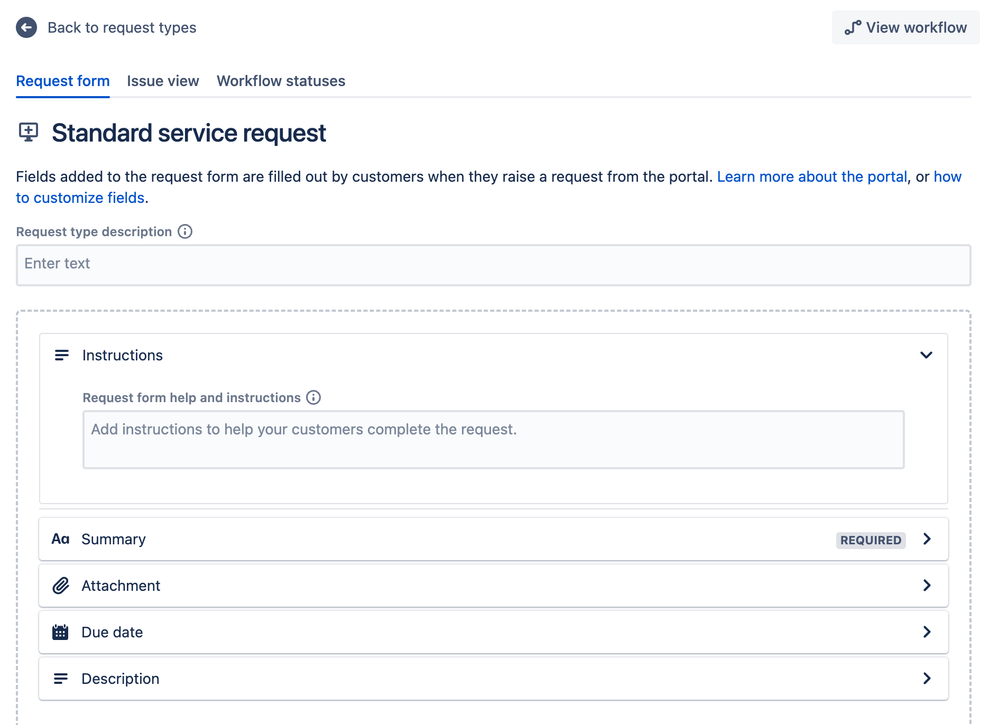This screenshot has width=999, height=725.
Task: Expand the Due date field chevron
Action: [927, 632]
